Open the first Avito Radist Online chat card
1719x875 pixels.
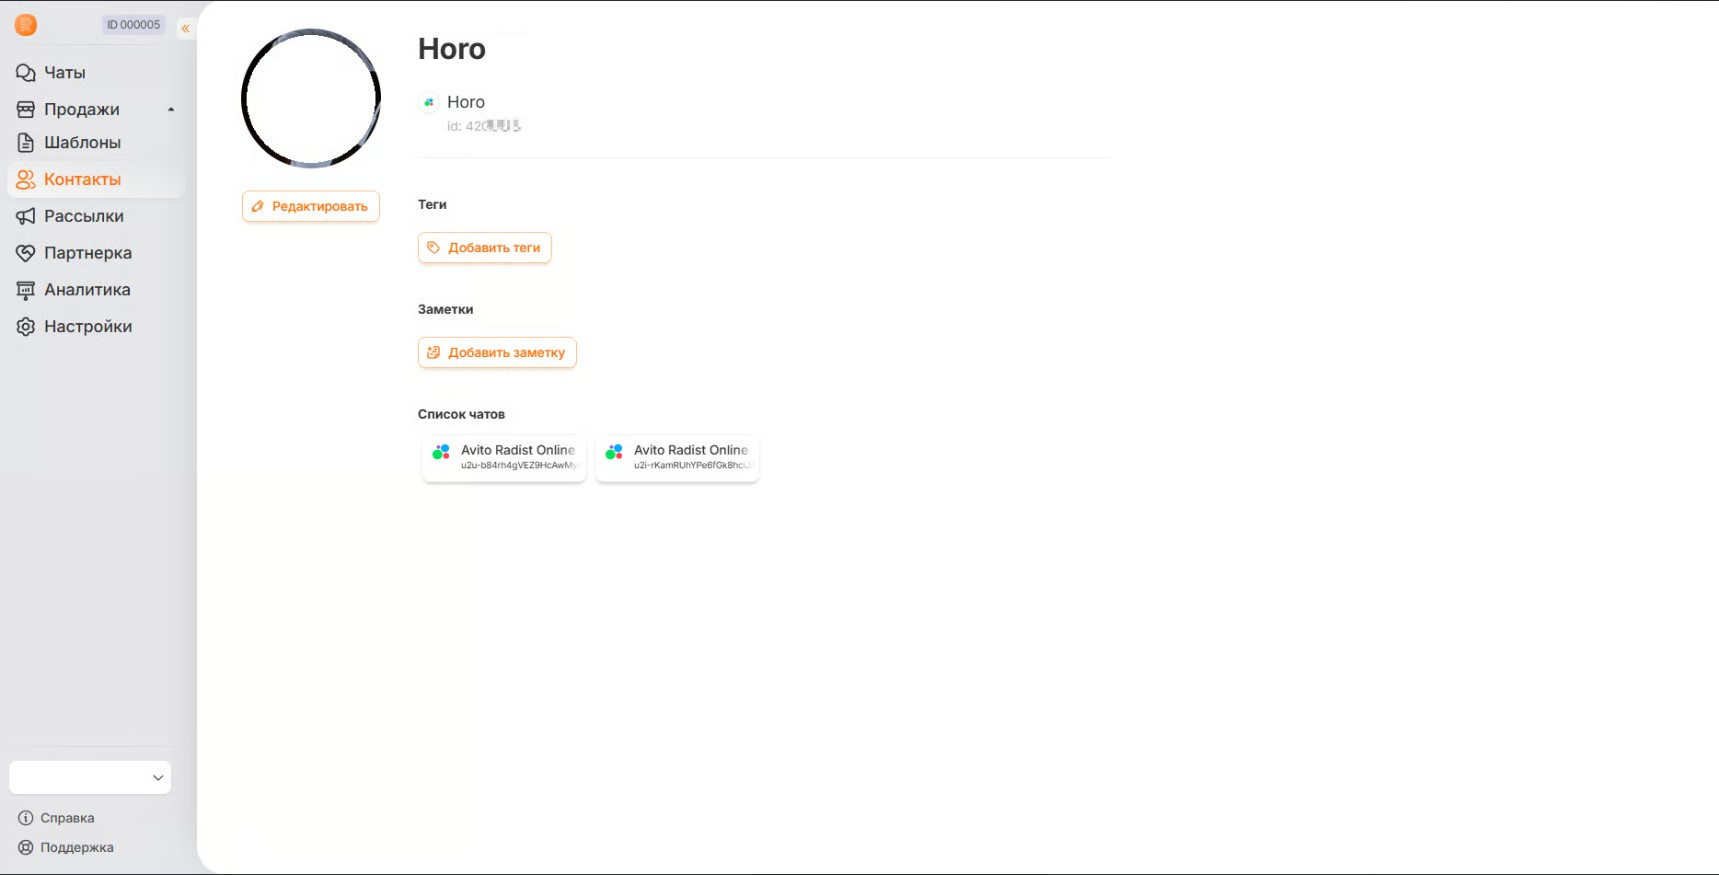[x=505, y=457]
